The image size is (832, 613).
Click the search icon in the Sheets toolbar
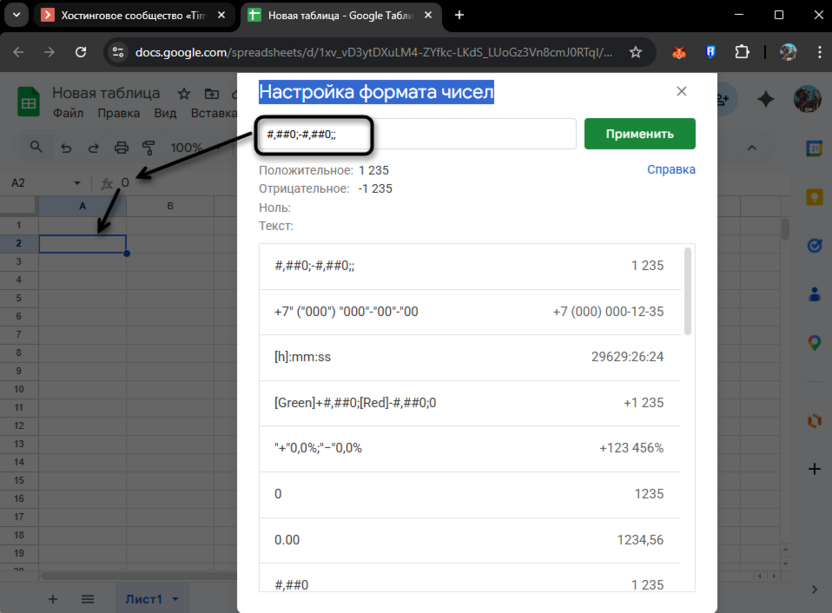(x=36, y=146)
